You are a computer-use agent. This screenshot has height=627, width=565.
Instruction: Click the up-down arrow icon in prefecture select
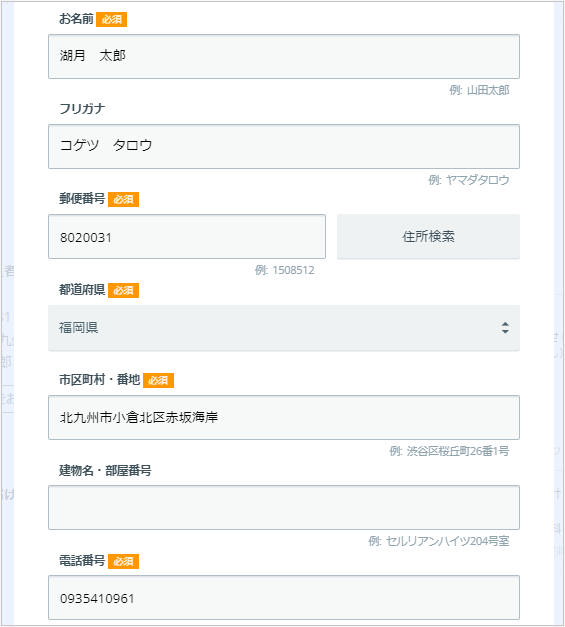[x=505, y=328]
